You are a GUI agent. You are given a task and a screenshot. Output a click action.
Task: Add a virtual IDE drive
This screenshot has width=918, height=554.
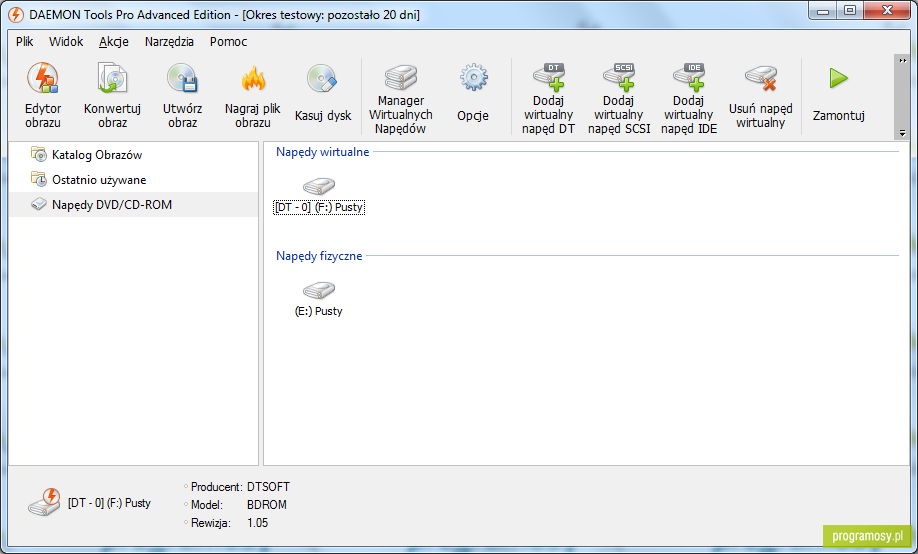[x=689, y=98]
